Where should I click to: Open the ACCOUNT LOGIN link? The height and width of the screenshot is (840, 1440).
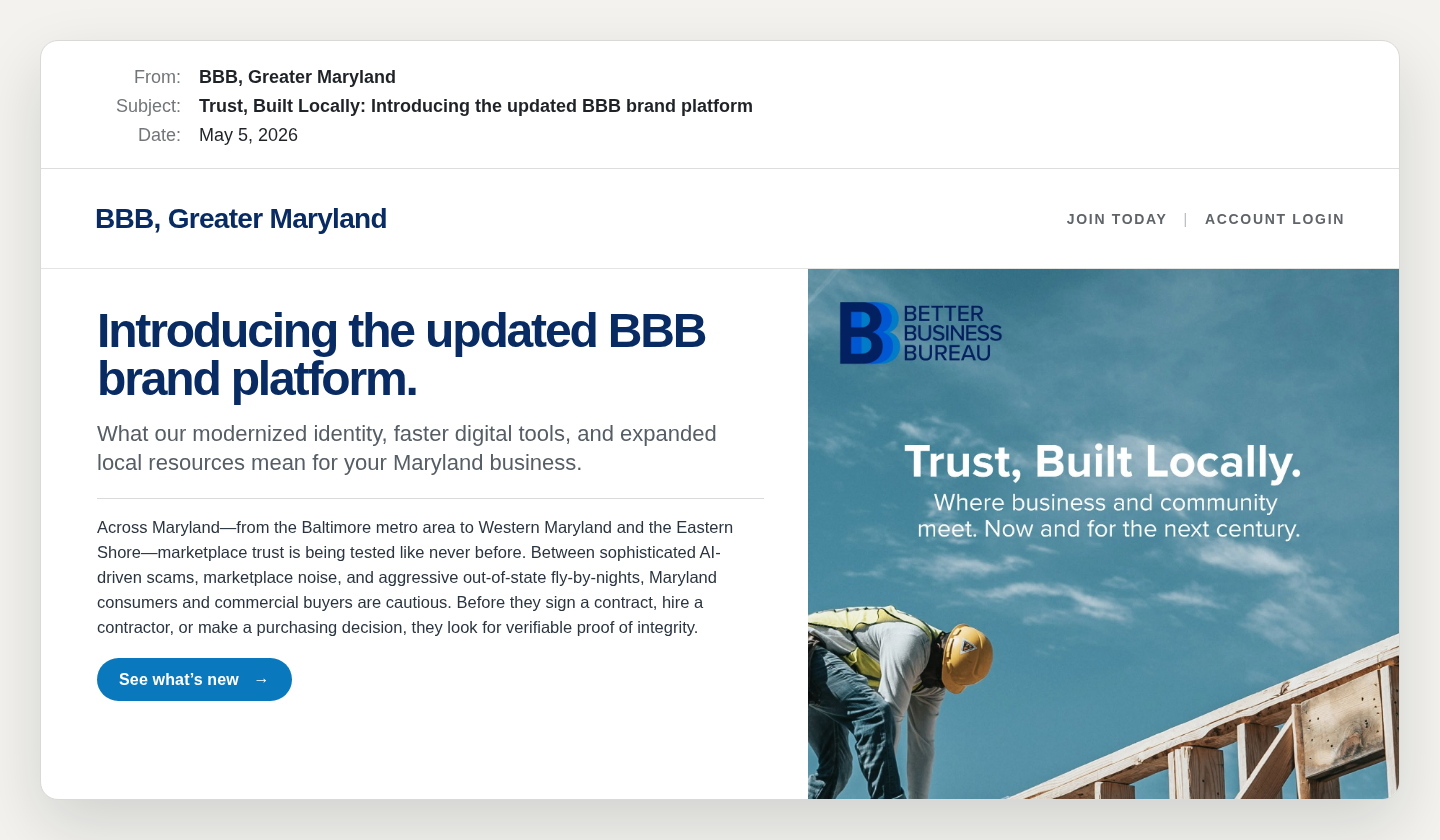pyautogui.click(x=1274, y=219)
